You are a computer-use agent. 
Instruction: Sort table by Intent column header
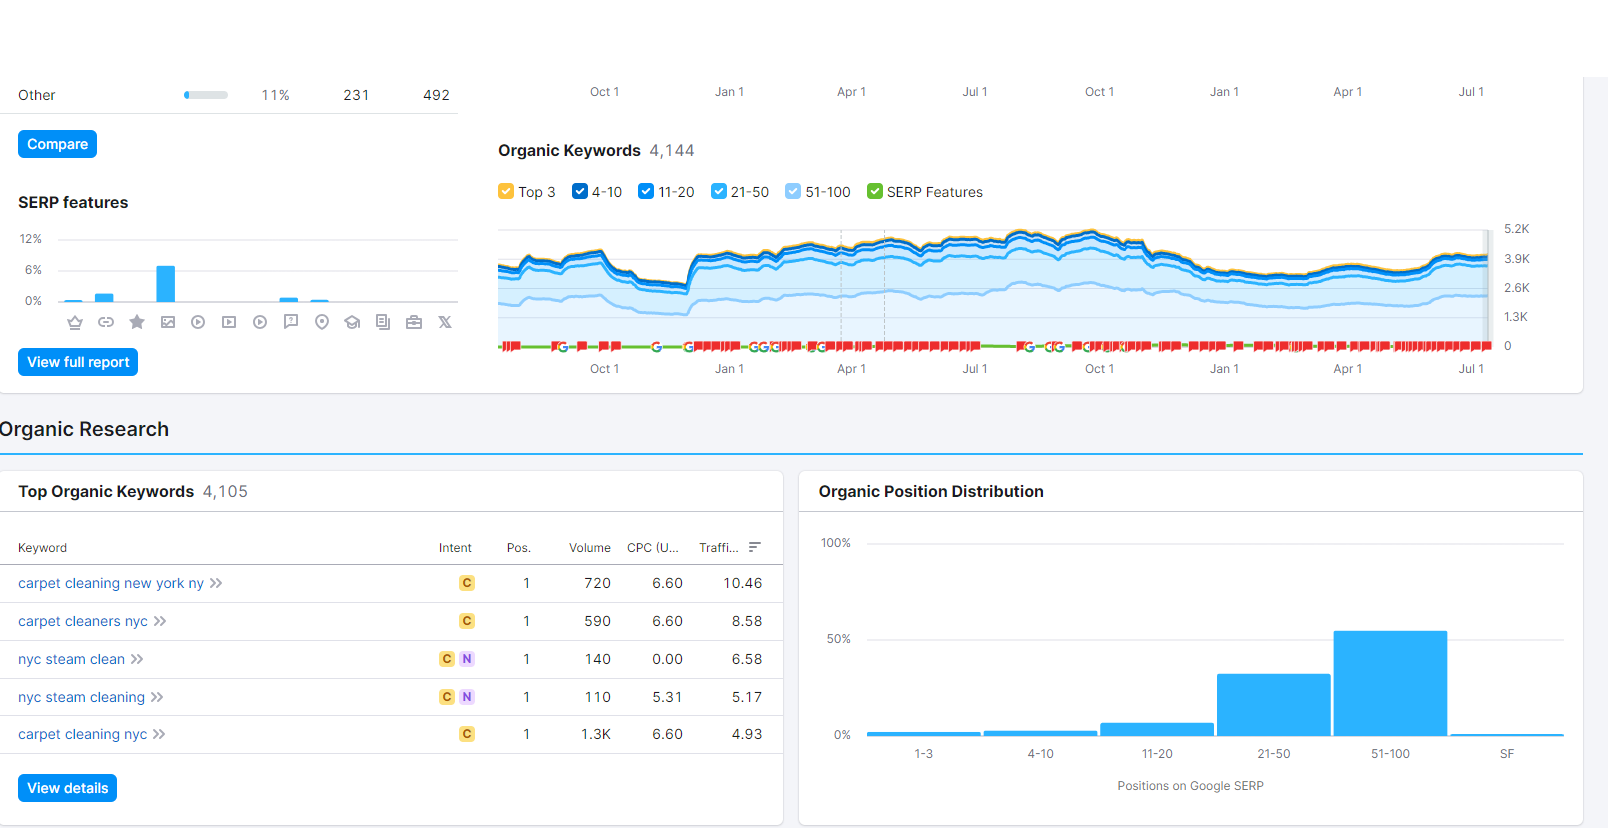coord(455,548)
